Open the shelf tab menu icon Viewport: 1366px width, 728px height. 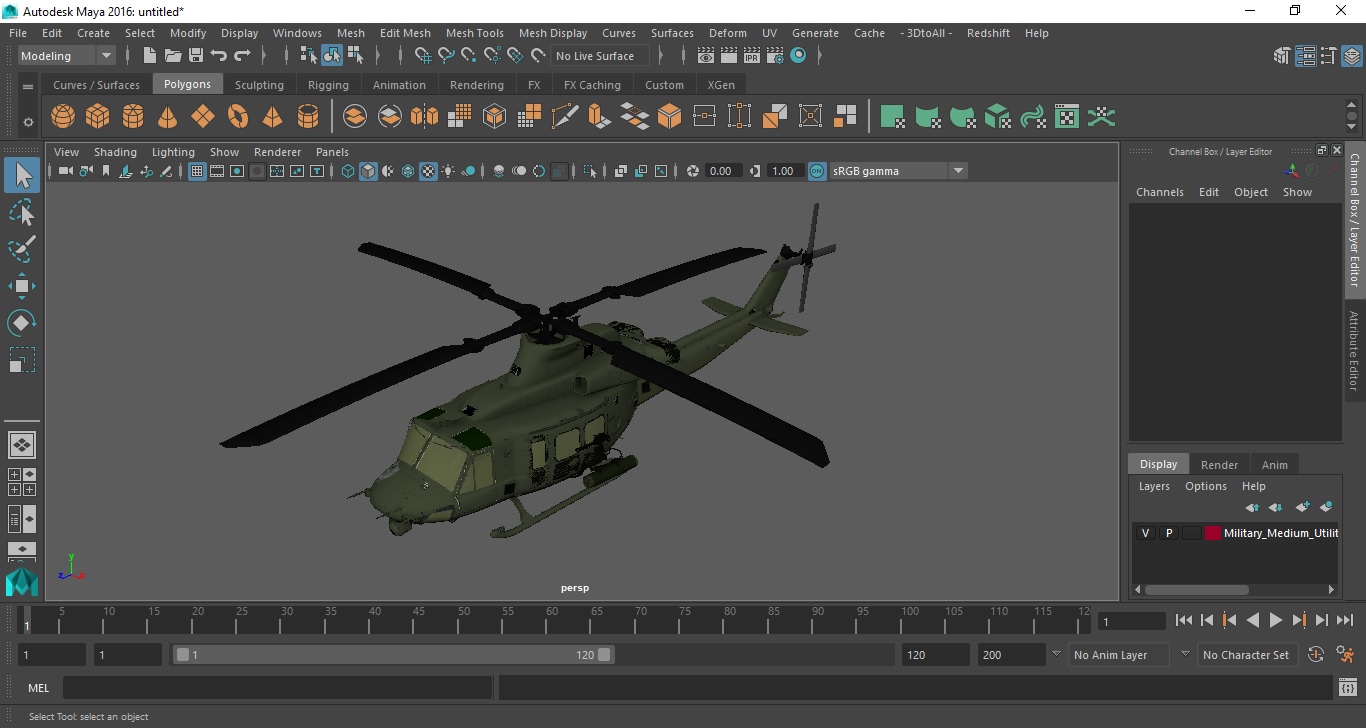point(28,87)
